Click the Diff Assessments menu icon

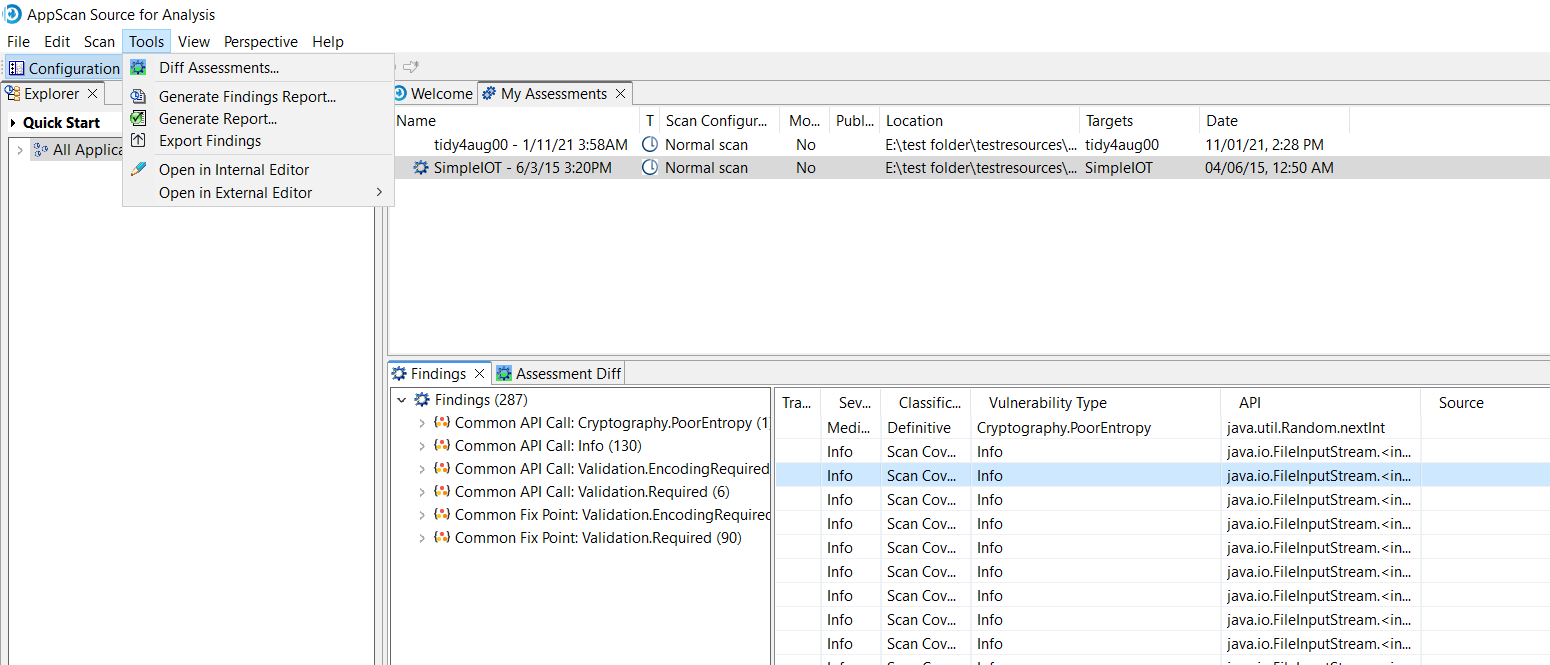point(138,68)
